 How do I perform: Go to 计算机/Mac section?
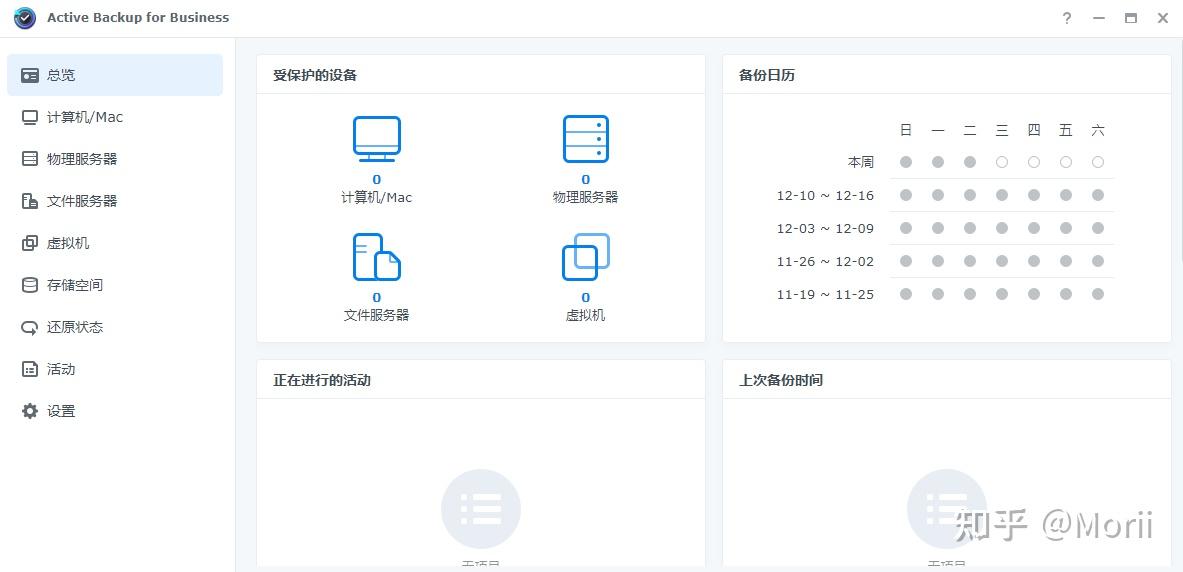click(115, 117)
